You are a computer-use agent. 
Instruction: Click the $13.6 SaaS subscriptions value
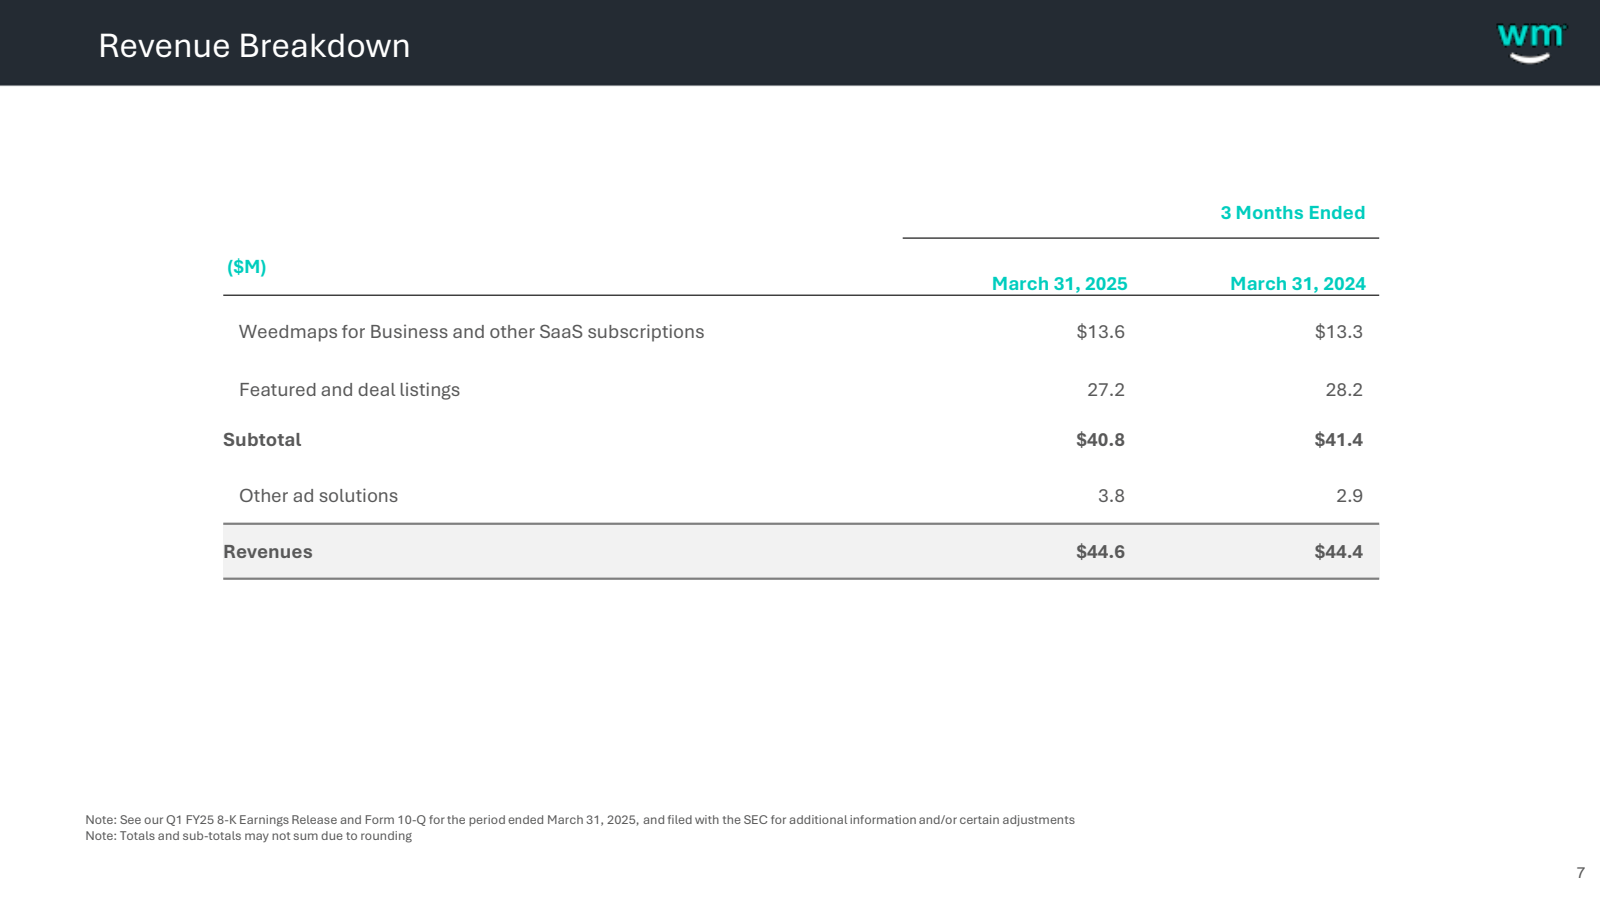pos(1100,332)
